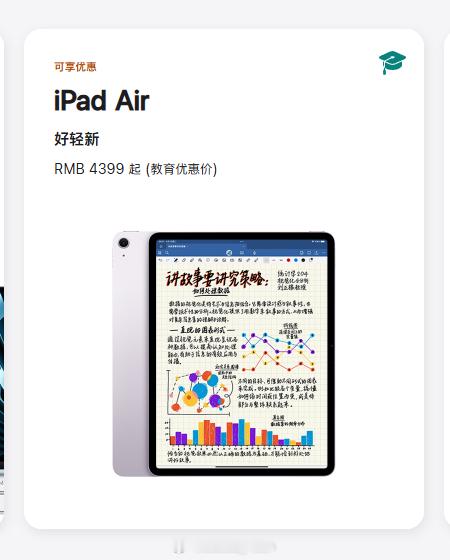Tap the rear camera lens on purple iPad
Image resolution: width=450 pixels, height=560 pixels.
(x=124, y=243)
